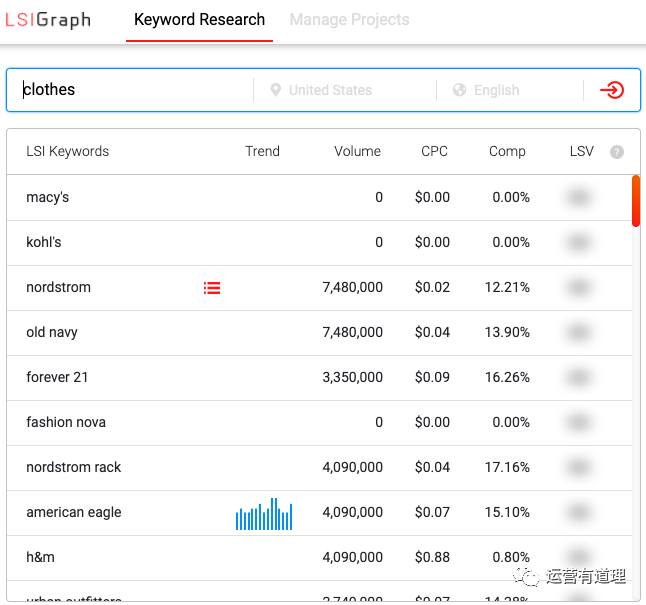Focus the keyword search field containing clothes
This screenshot has width=646, height=605.
[135, 90]
